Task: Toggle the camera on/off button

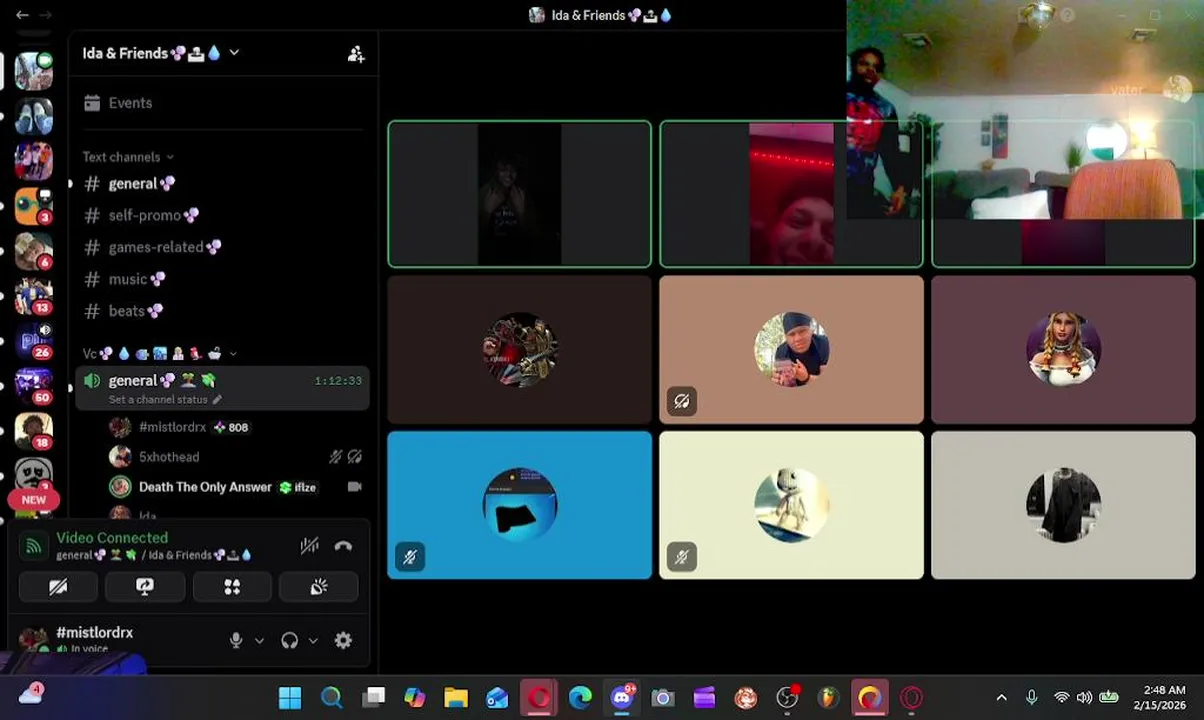Action: (x=58, y=587)
